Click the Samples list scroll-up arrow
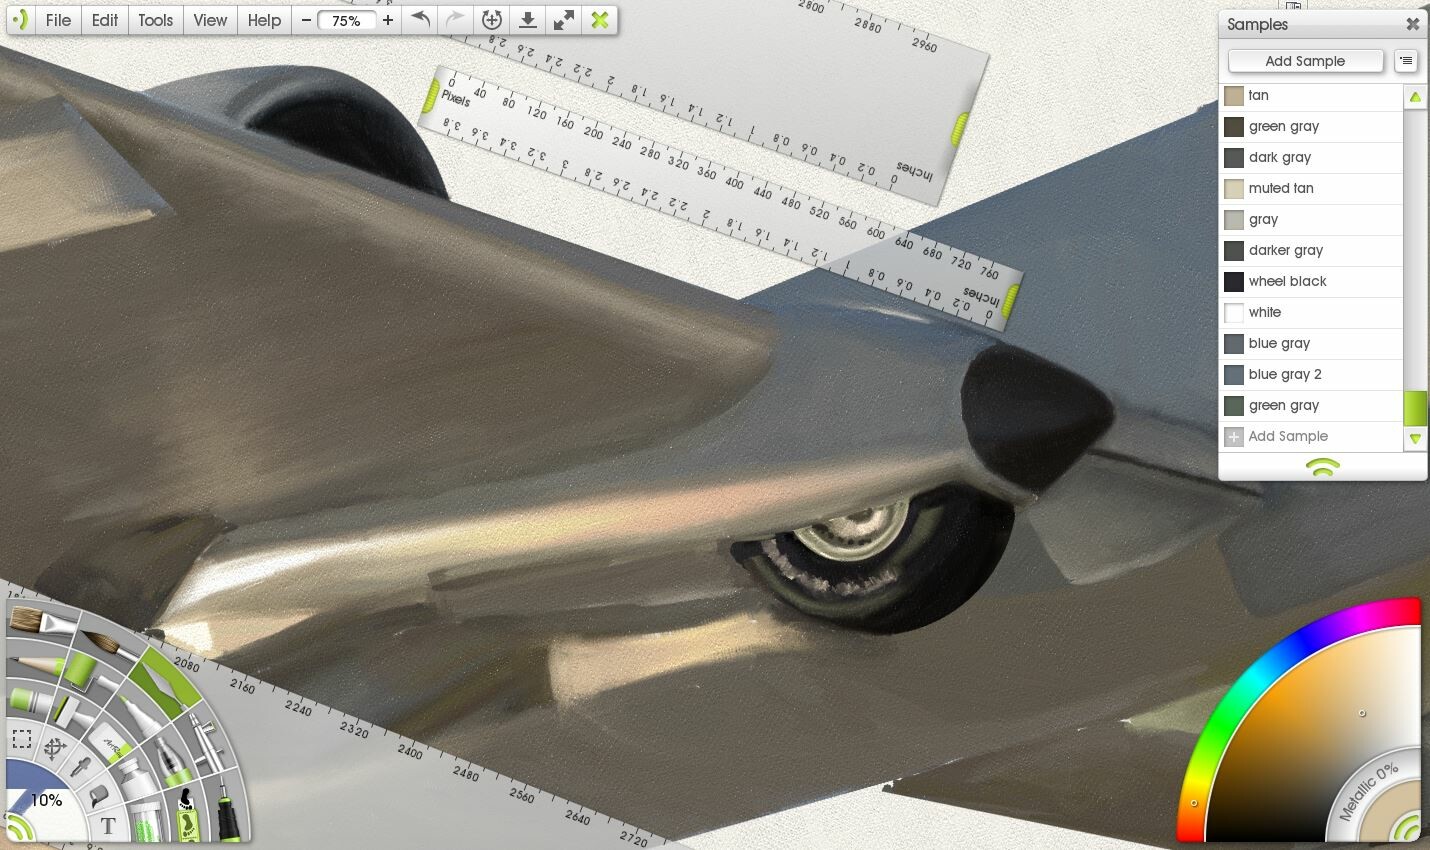Image resolution: width=1430 pixels, height=850 pixels. 1415,97
